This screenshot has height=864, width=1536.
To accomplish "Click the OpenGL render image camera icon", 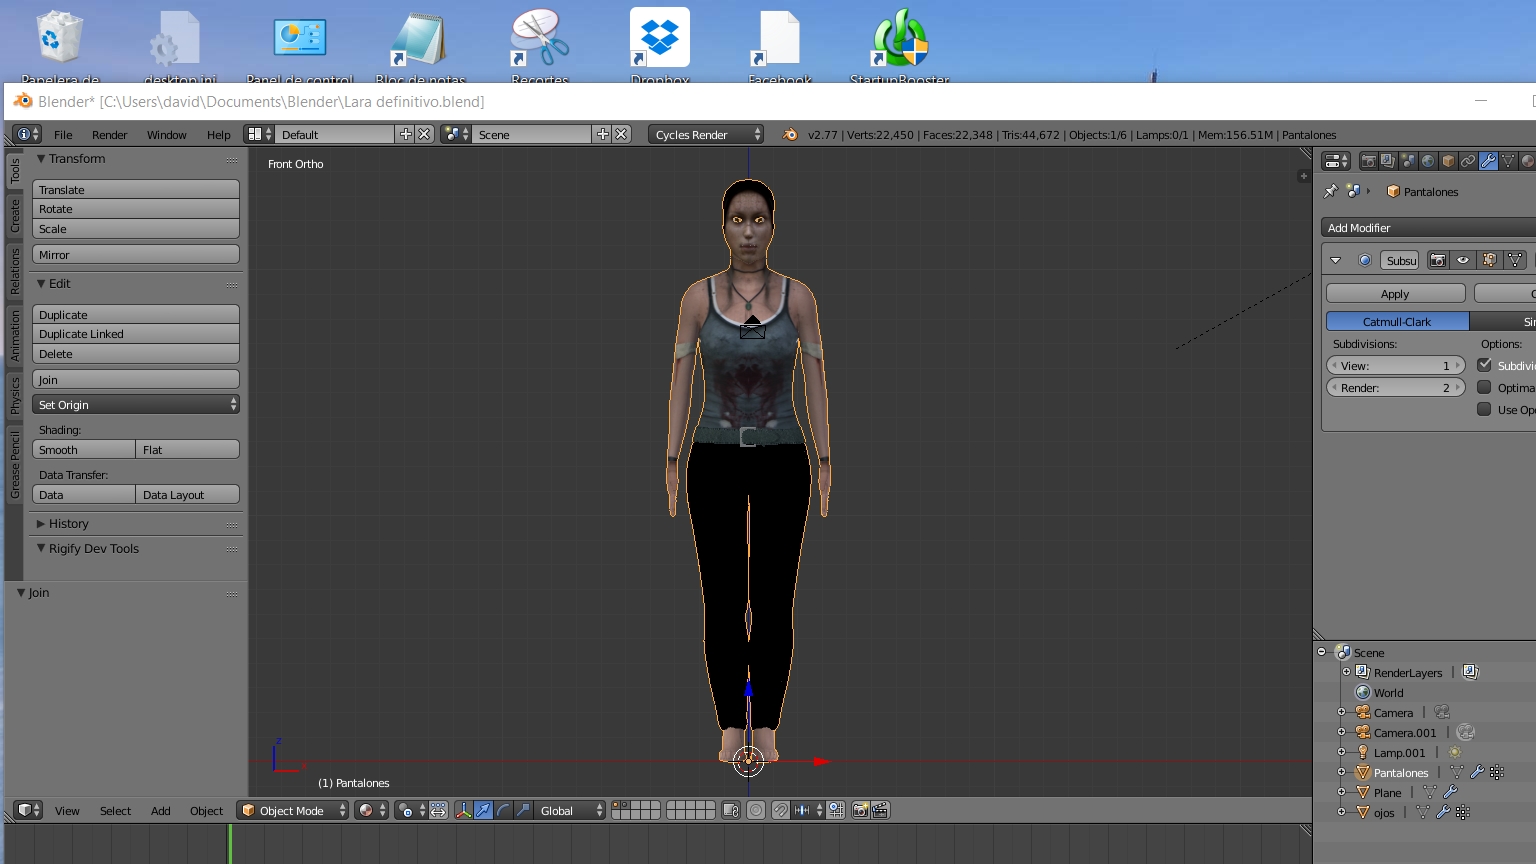I will point(860,810).
